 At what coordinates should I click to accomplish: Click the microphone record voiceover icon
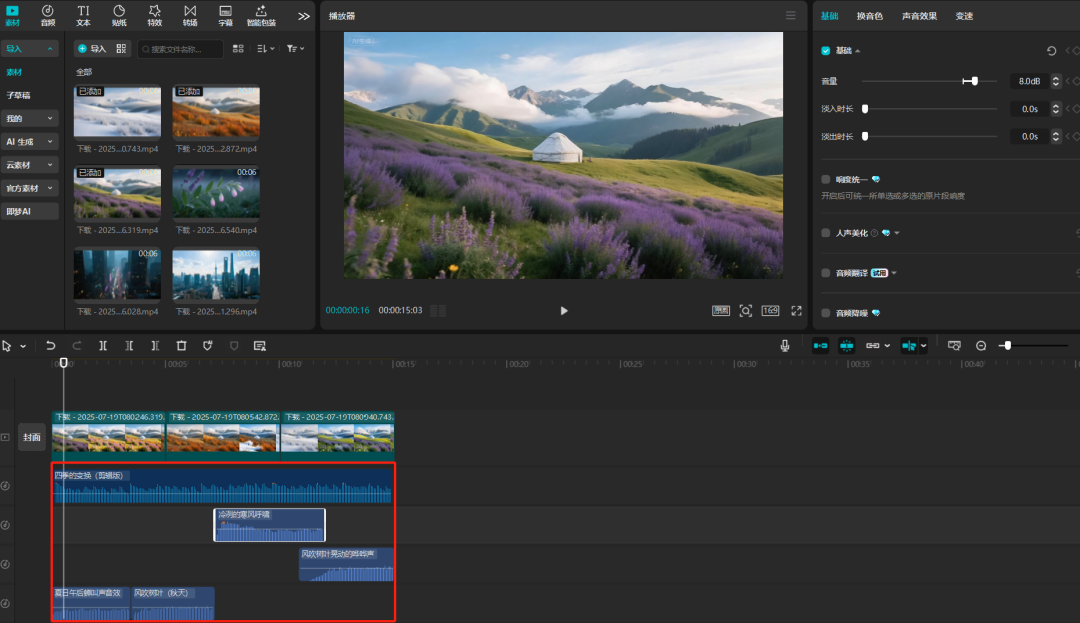(x=785, y=345)
